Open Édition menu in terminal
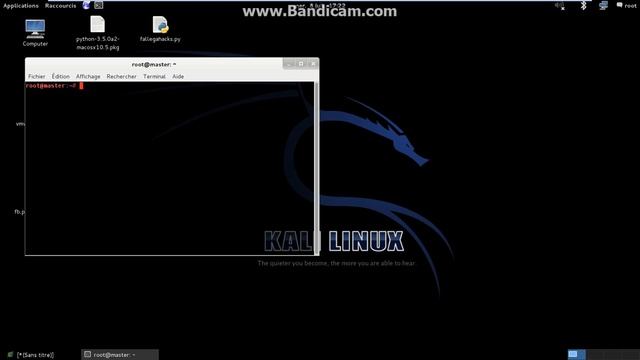This screenshot has width=640, height=360. pos(60,76)
